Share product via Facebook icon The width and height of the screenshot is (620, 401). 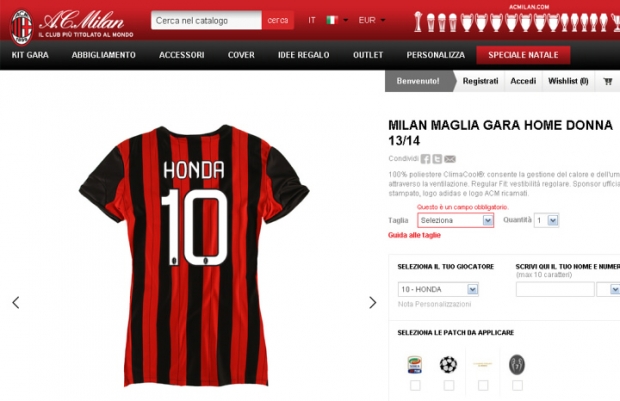coord(425,159)
